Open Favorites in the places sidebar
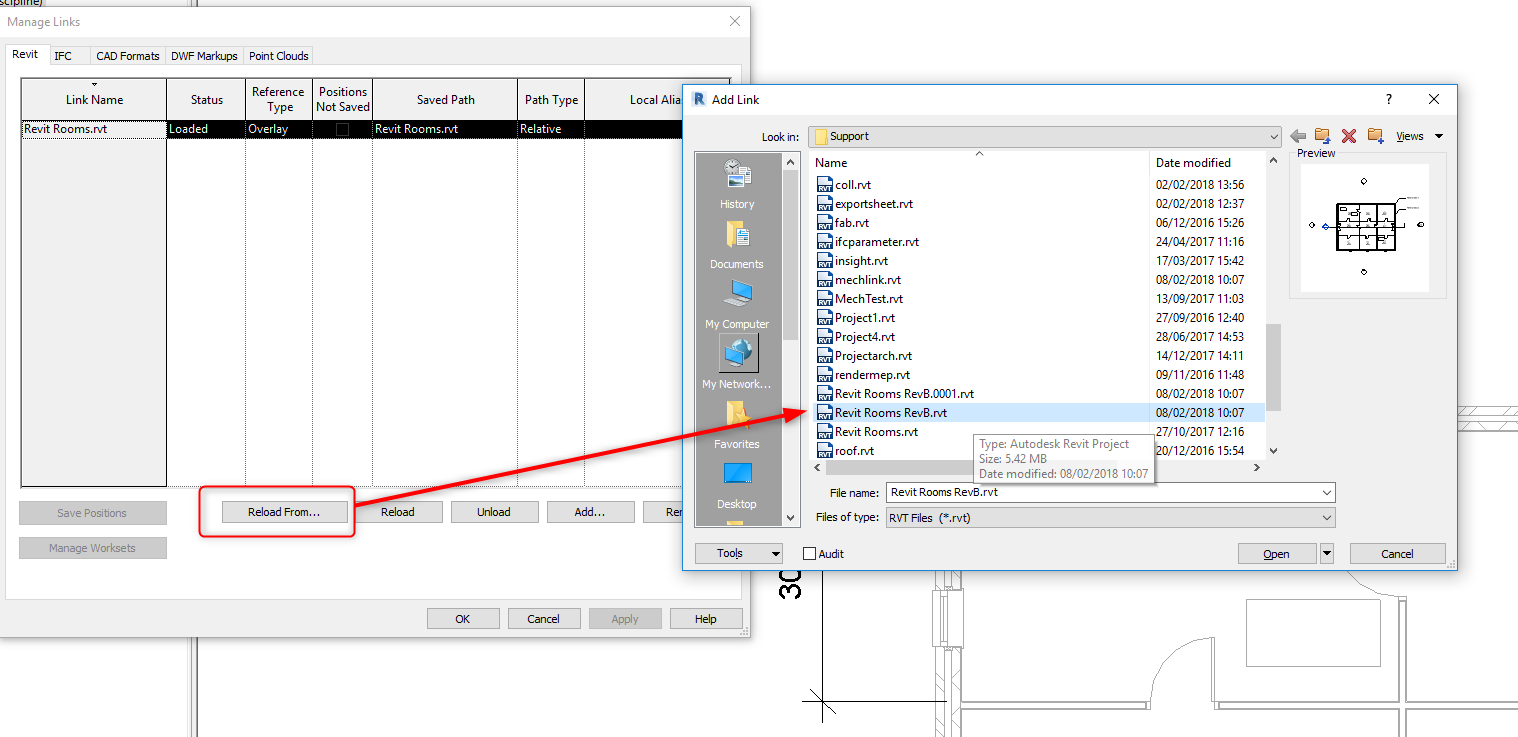The image size is (1518, 737). pyautogui.click(x=737, y=424)
